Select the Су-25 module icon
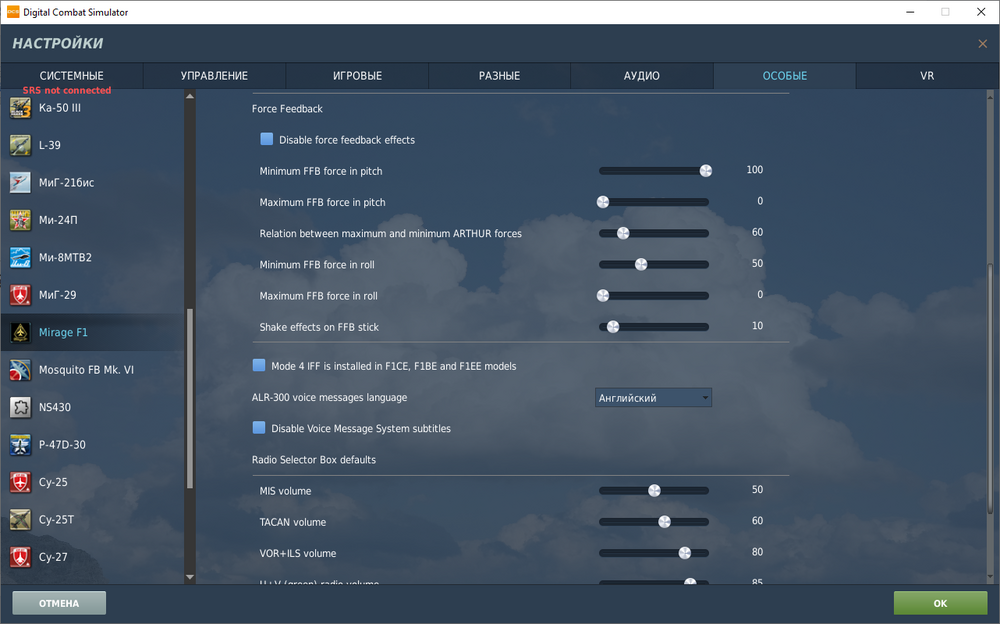 [x=20, y=482]
